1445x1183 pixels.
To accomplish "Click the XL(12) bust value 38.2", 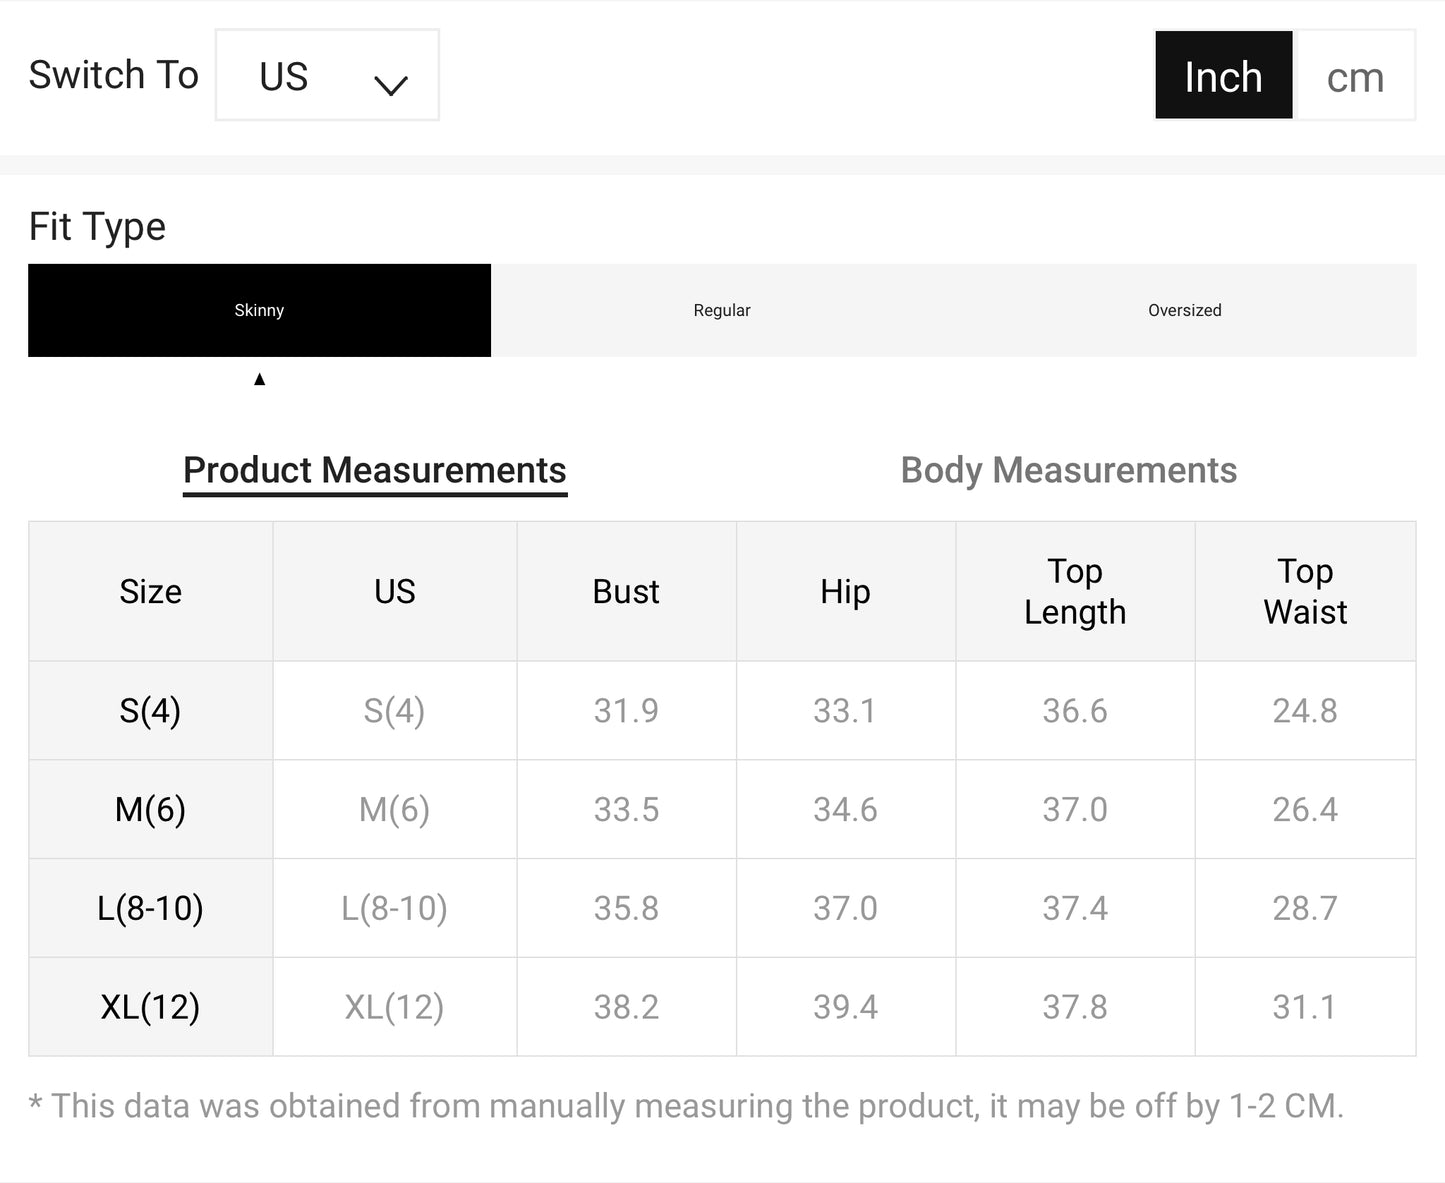I will point(626,1006).
